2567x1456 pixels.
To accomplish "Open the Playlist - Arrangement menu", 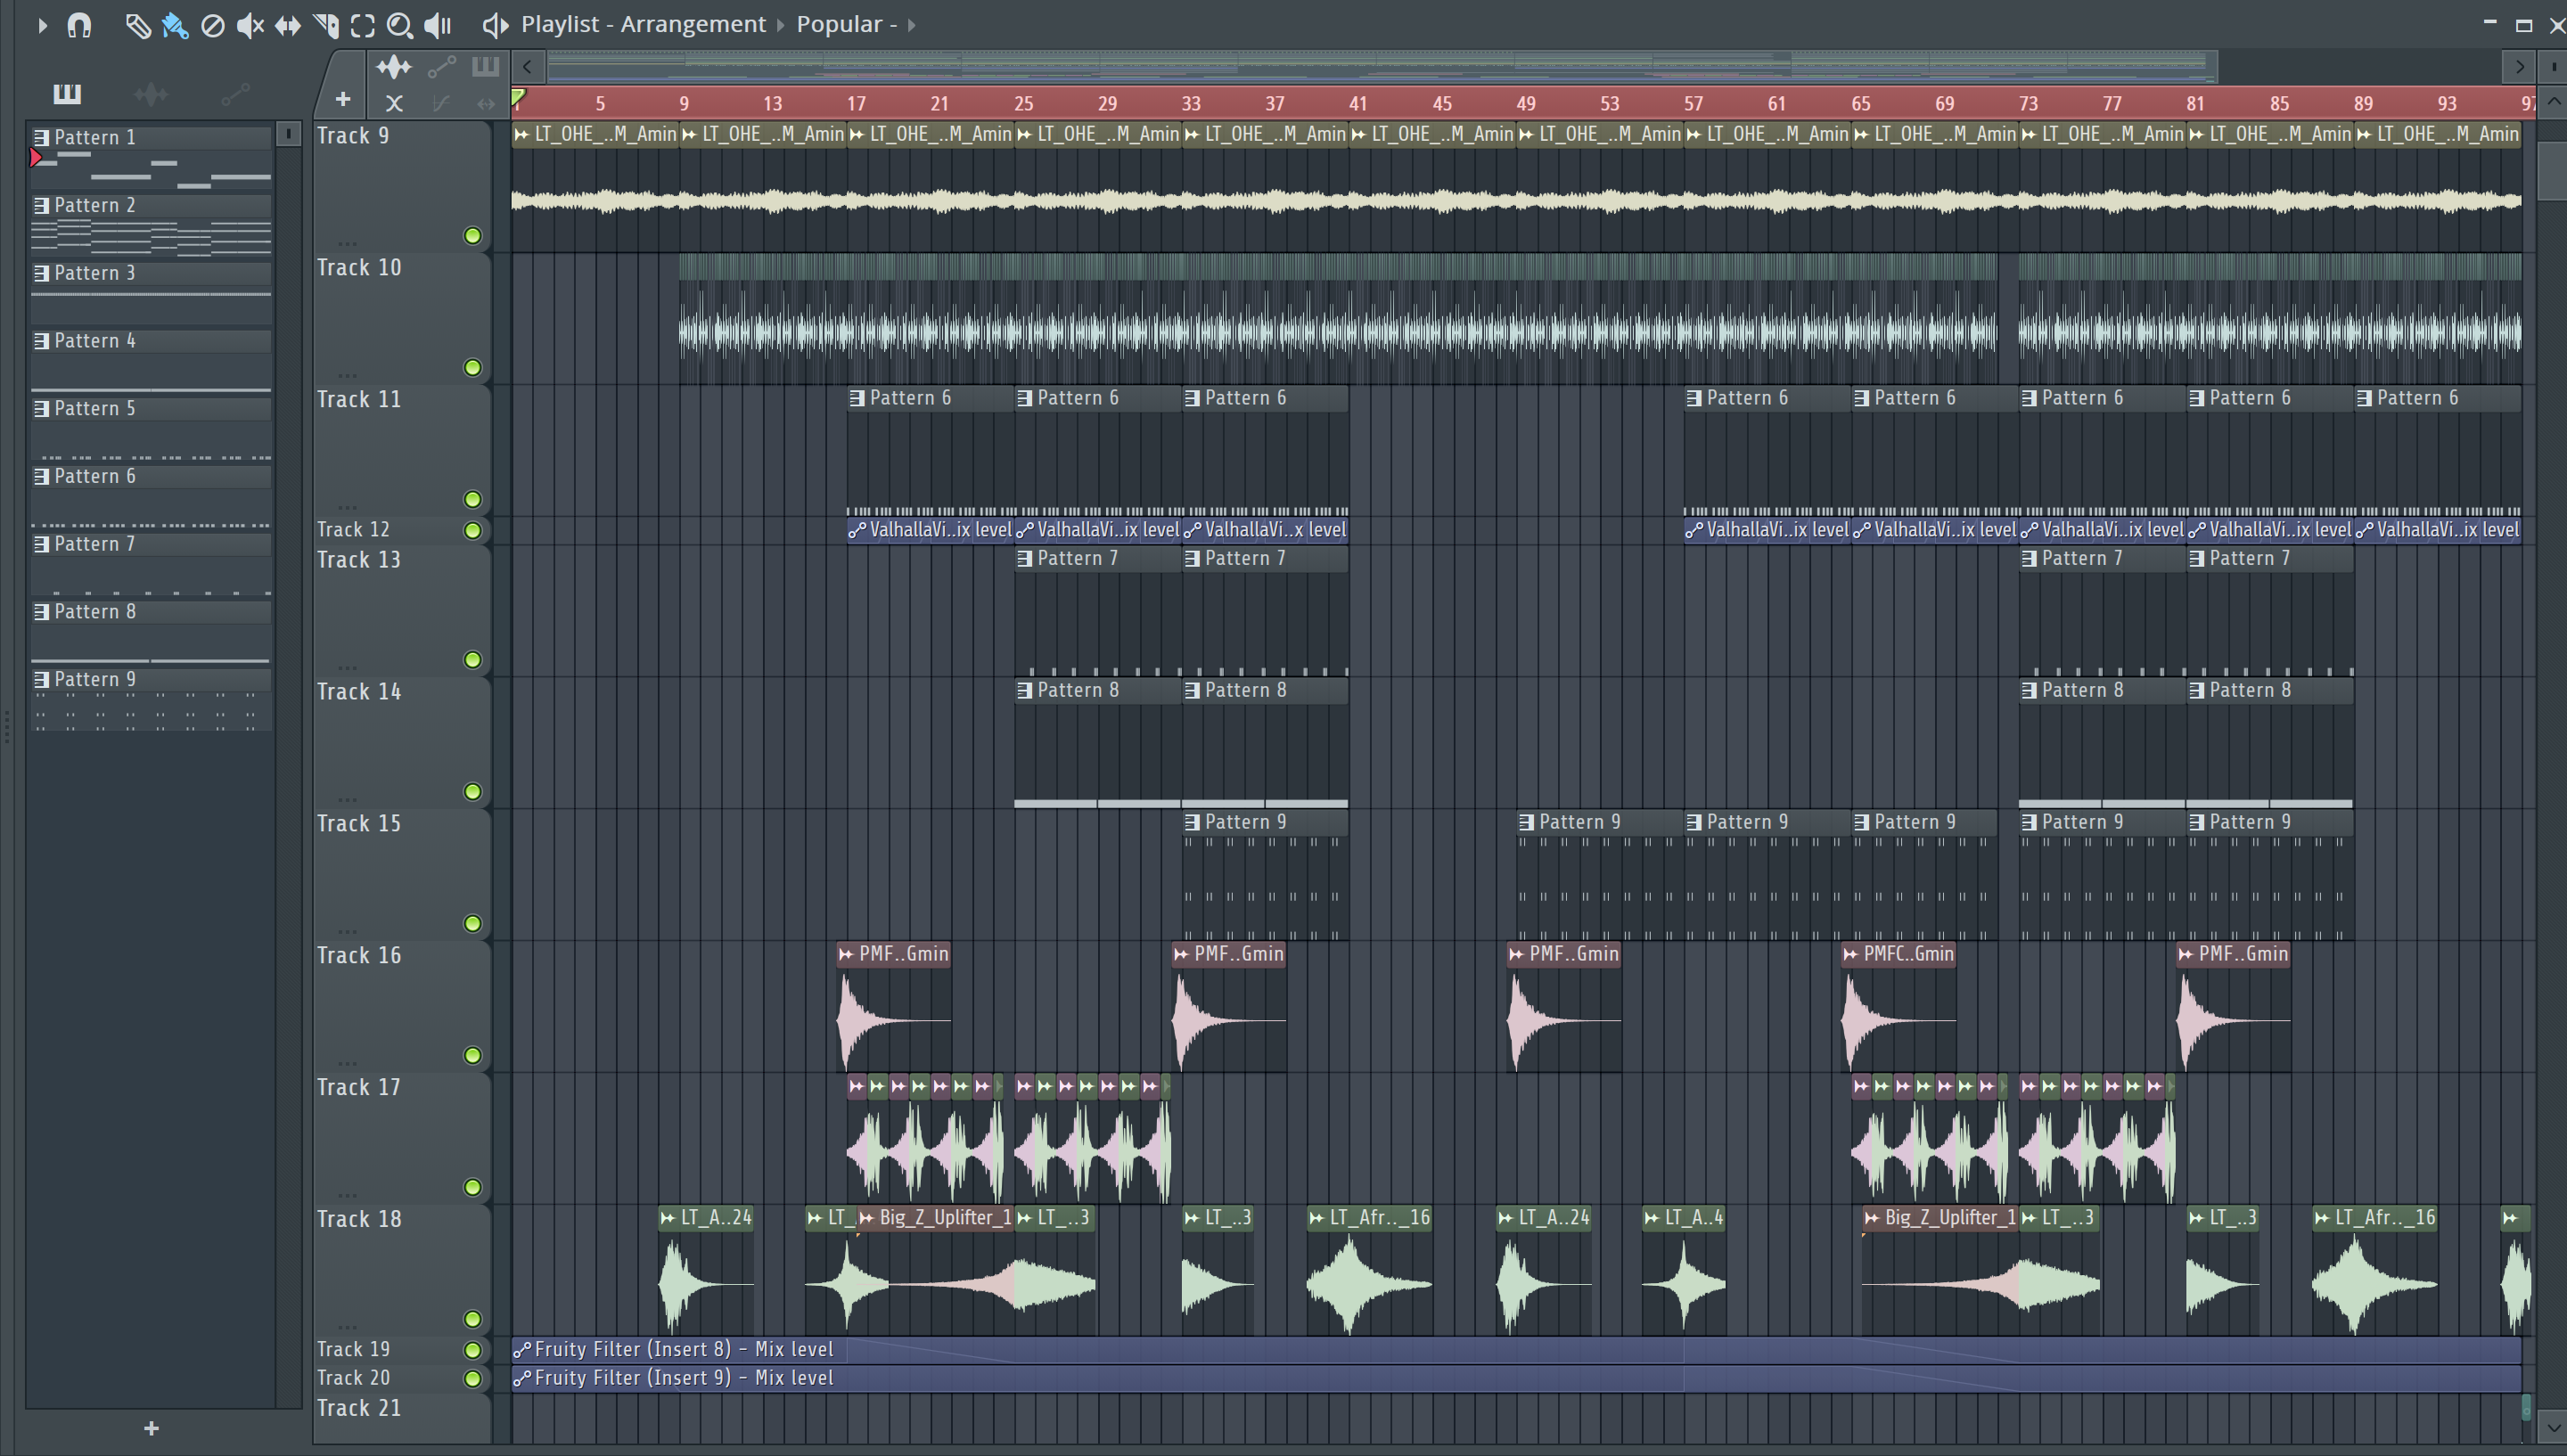I will pyautogui.click(x=643, y=24).
